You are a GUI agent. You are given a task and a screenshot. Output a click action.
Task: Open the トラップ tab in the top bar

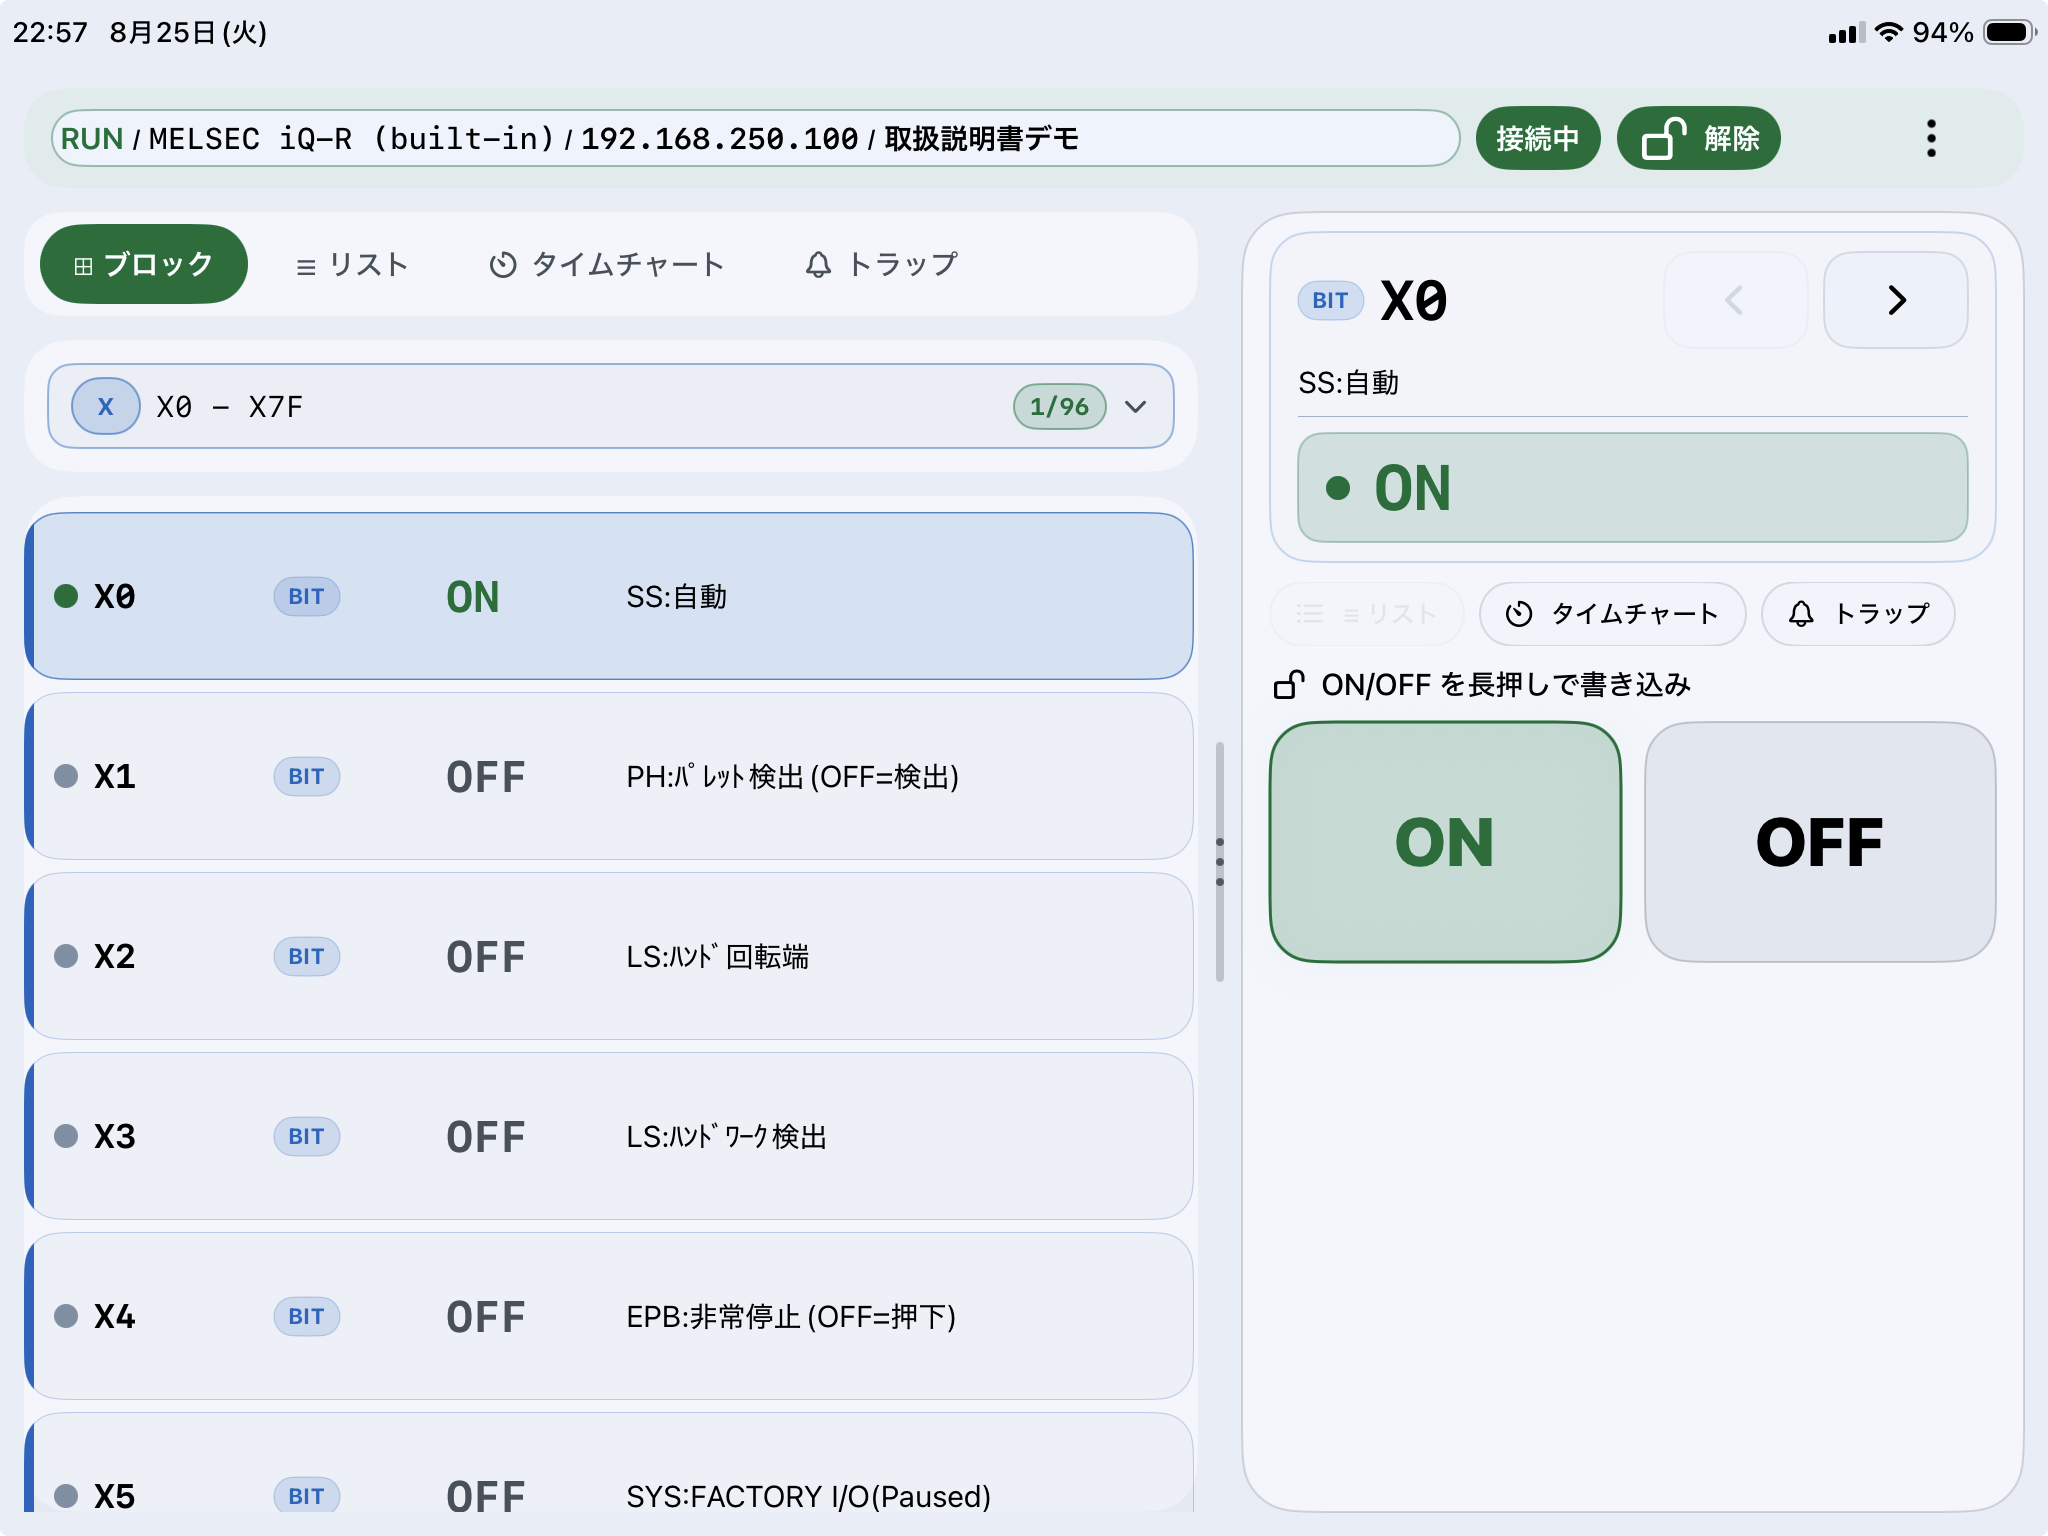coord(881,264)
